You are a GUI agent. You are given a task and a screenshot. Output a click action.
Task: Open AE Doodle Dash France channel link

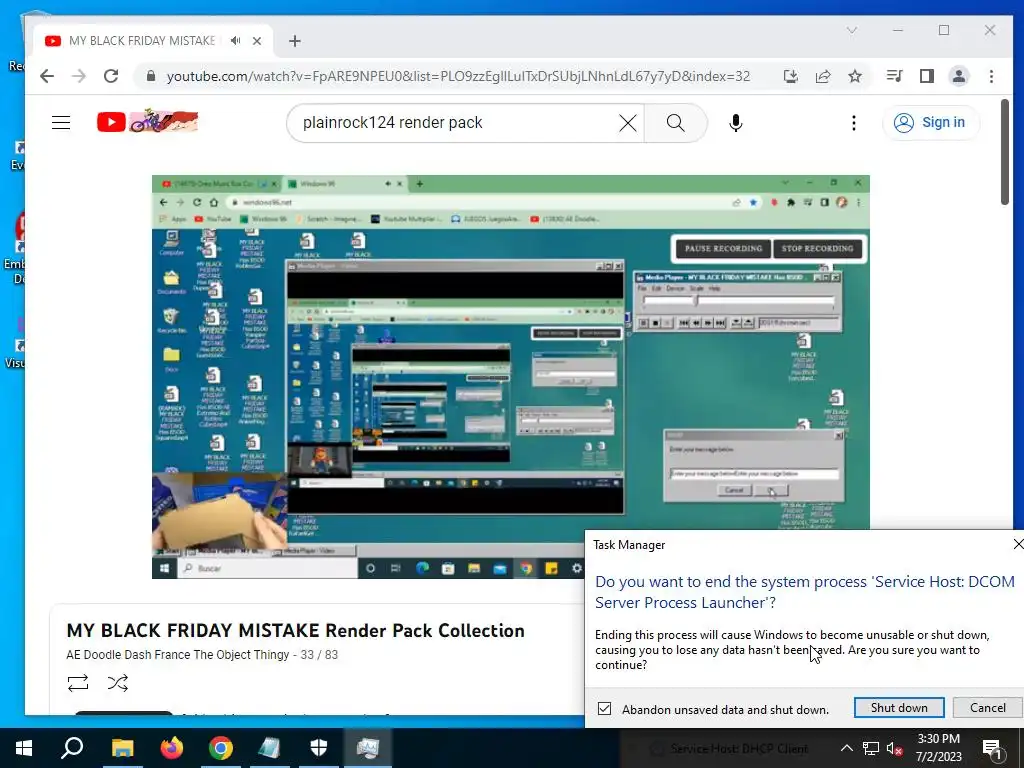pyautogui.click(x=178, y=654)
